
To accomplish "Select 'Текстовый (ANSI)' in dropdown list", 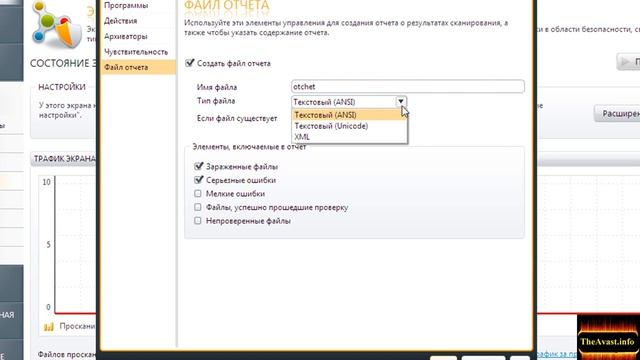I will coord(349,115).
